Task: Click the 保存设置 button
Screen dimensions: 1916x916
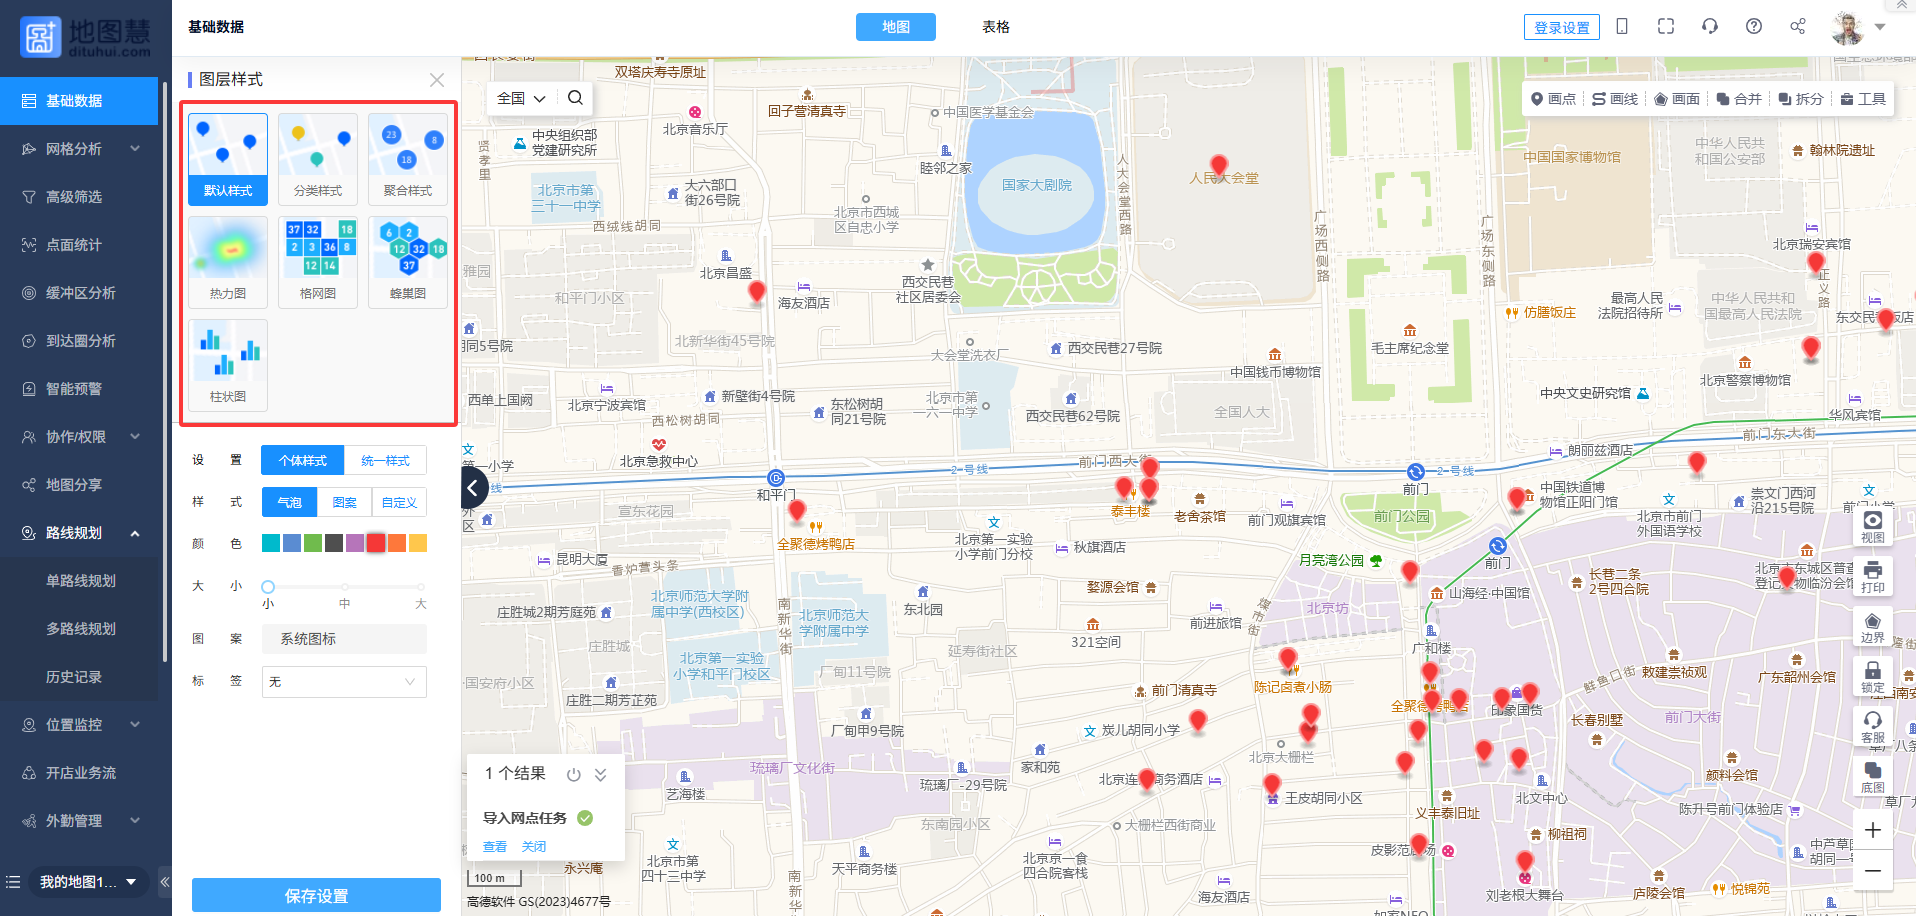Action: point(316,895)
